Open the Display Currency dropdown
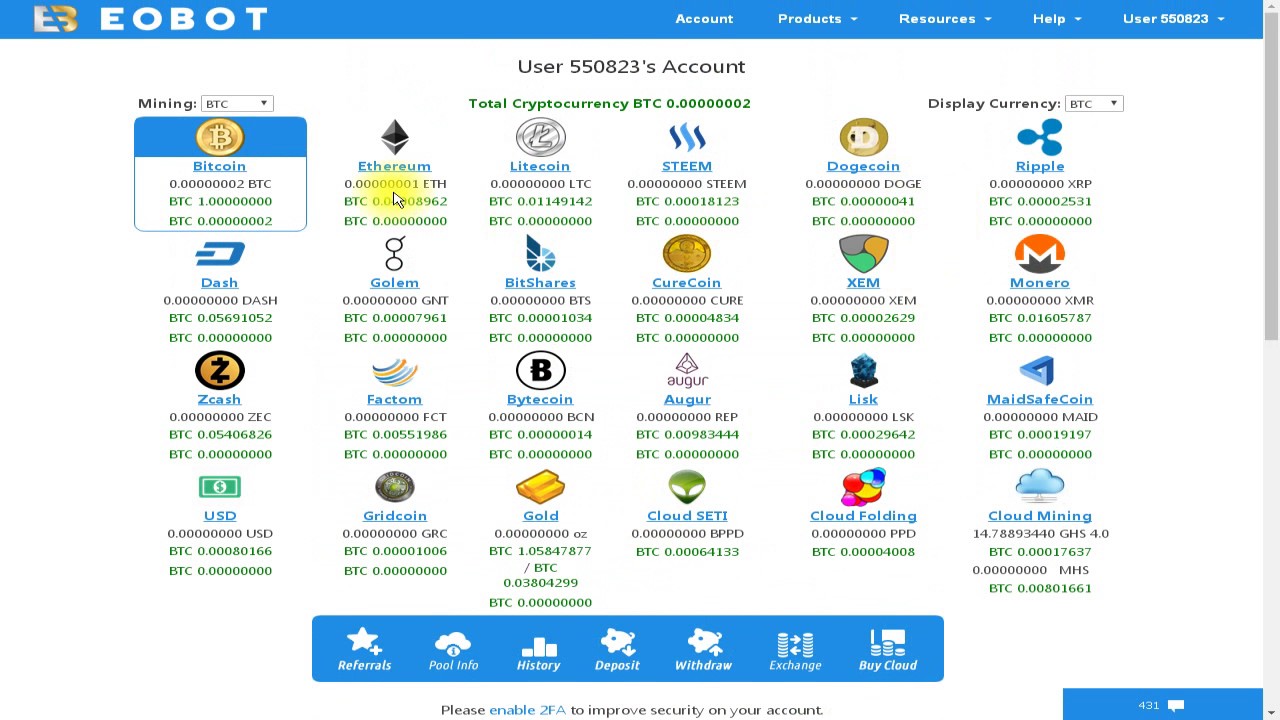Image resolution: width=1280 pixels, height=720 pixels. click(x=1094, y=104)
